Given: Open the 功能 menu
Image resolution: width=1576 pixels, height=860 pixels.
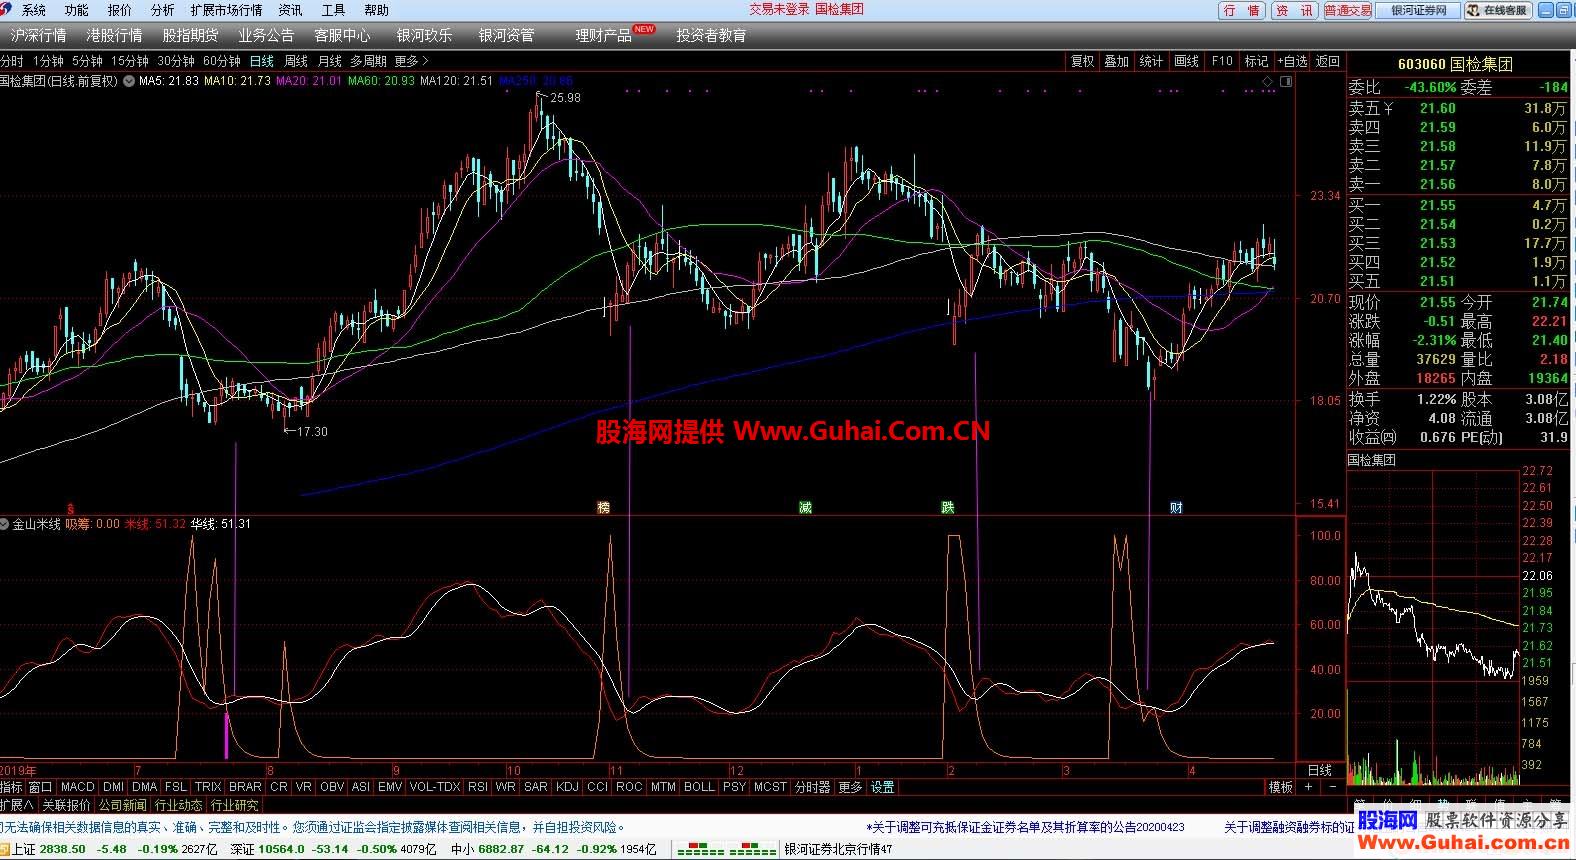Looking at the screenshot, I should tap(76, 10).
